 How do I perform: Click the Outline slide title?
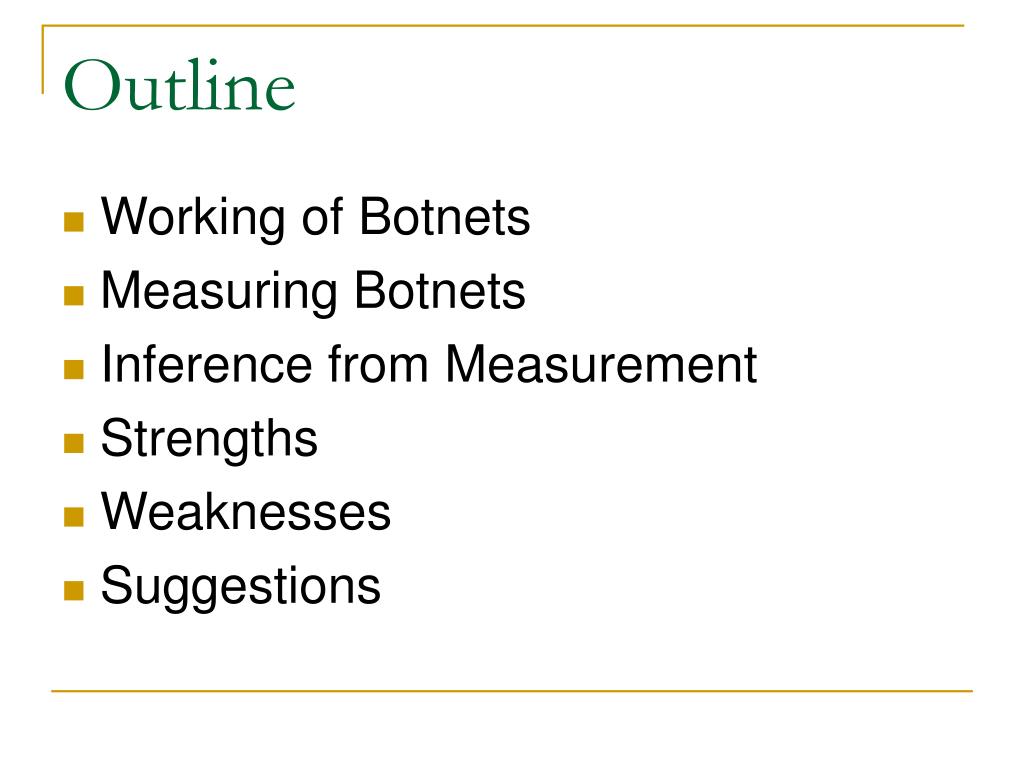coord(180,85)
